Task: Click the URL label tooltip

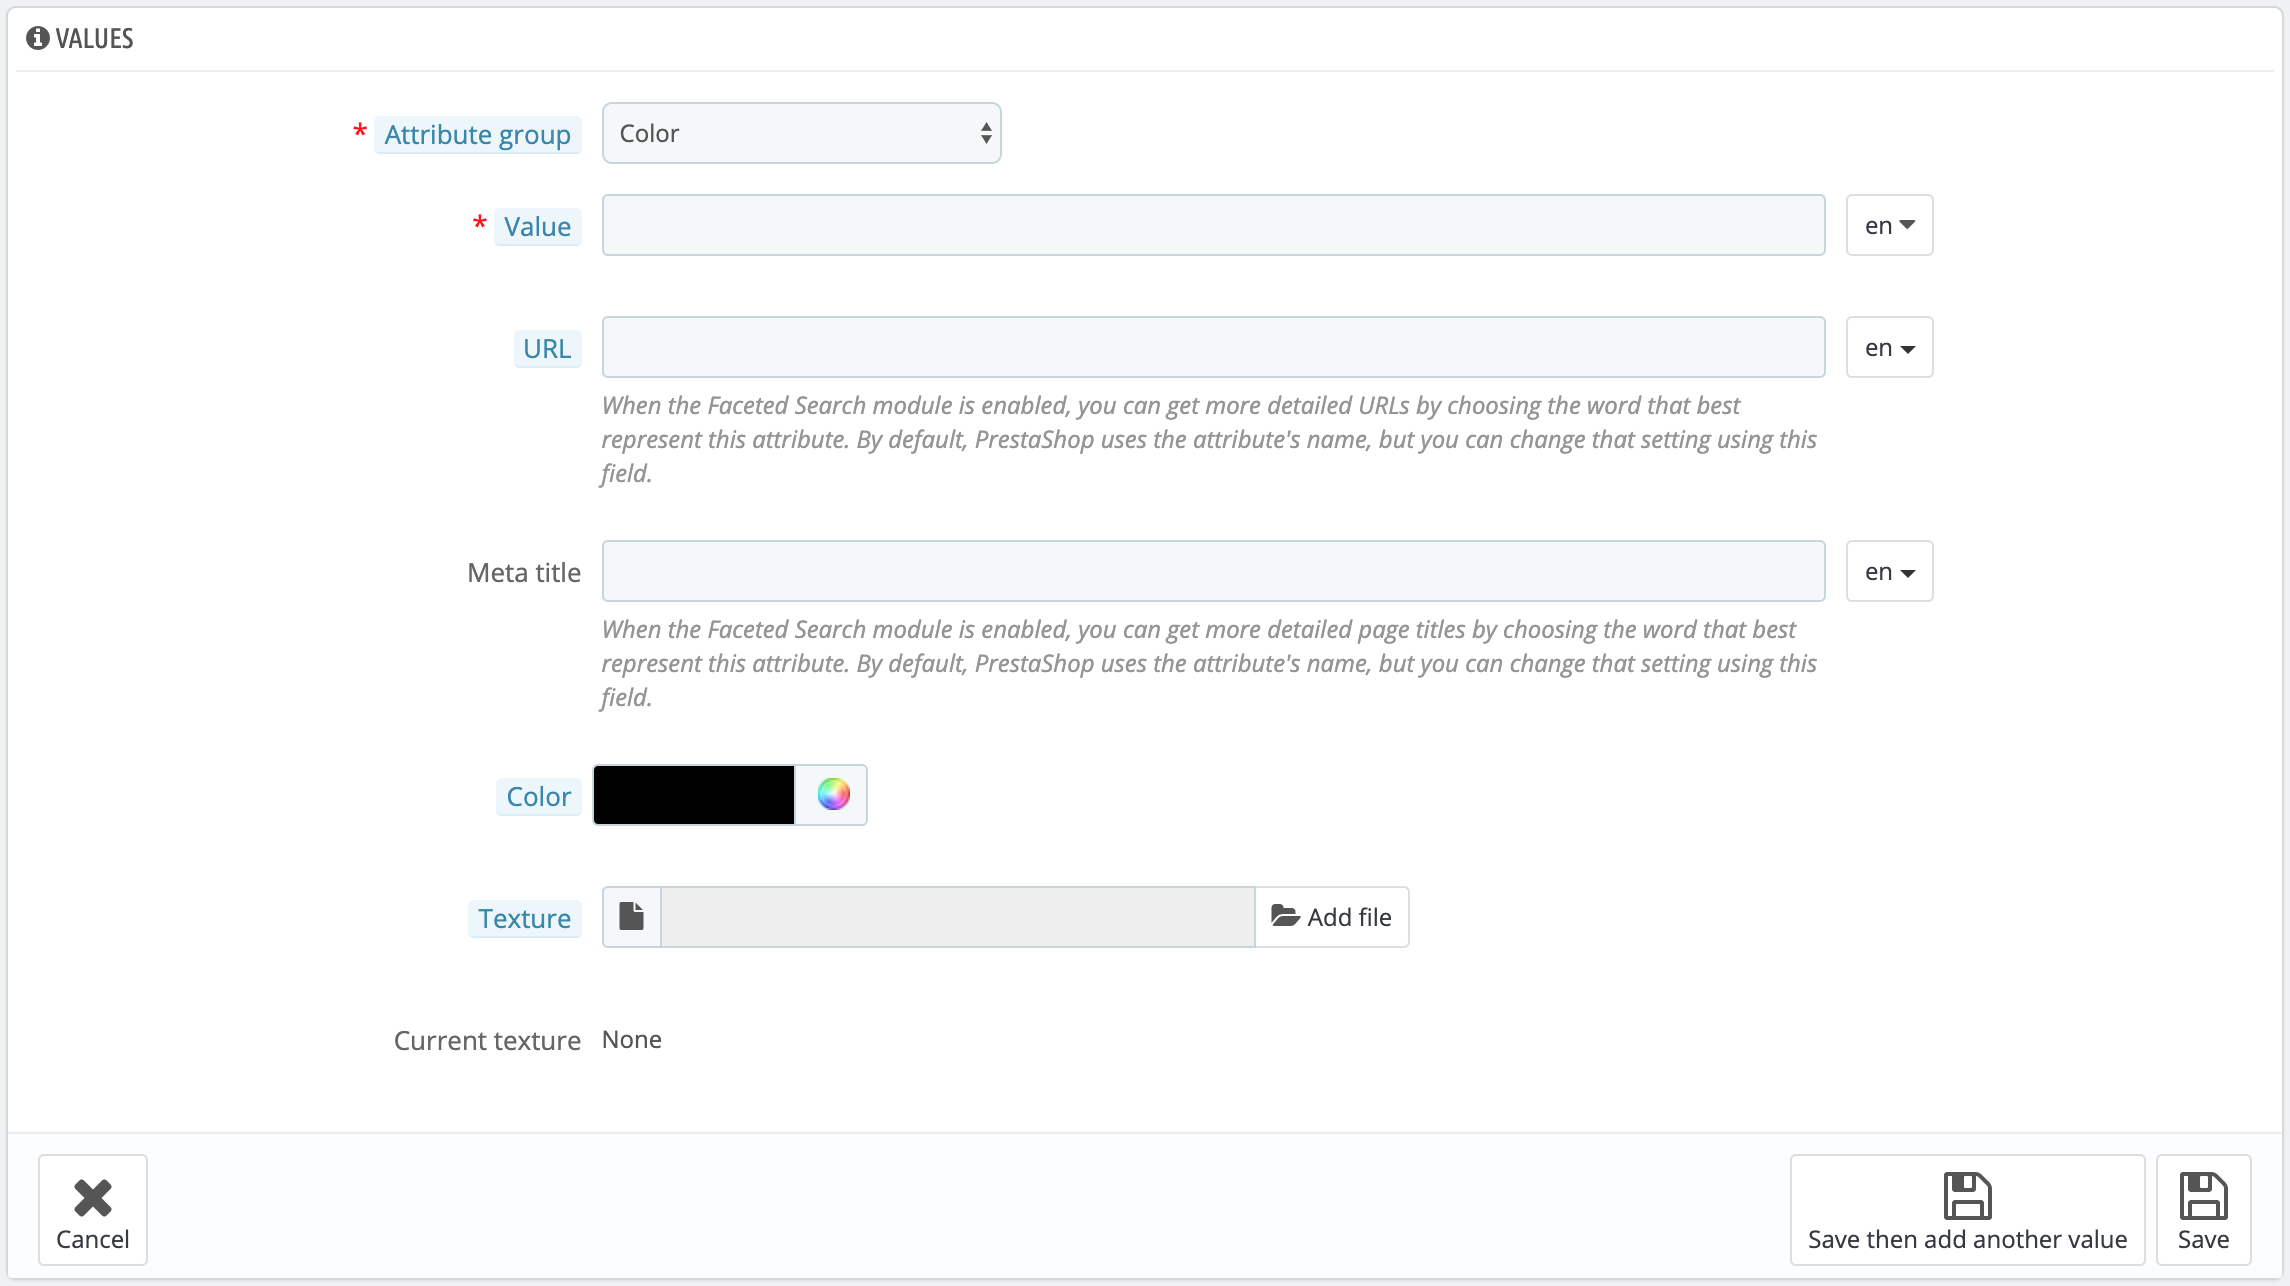Action: 547,349
